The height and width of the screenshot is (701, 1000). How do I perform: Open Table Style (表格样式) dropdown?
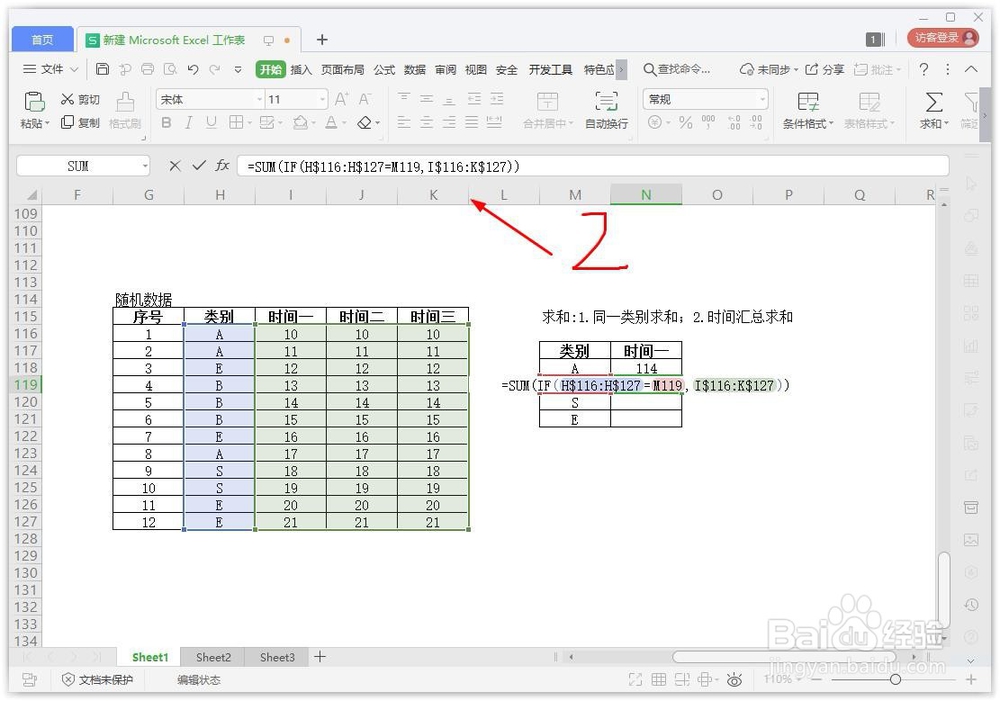pyautogui.click(x=869, y=110)
